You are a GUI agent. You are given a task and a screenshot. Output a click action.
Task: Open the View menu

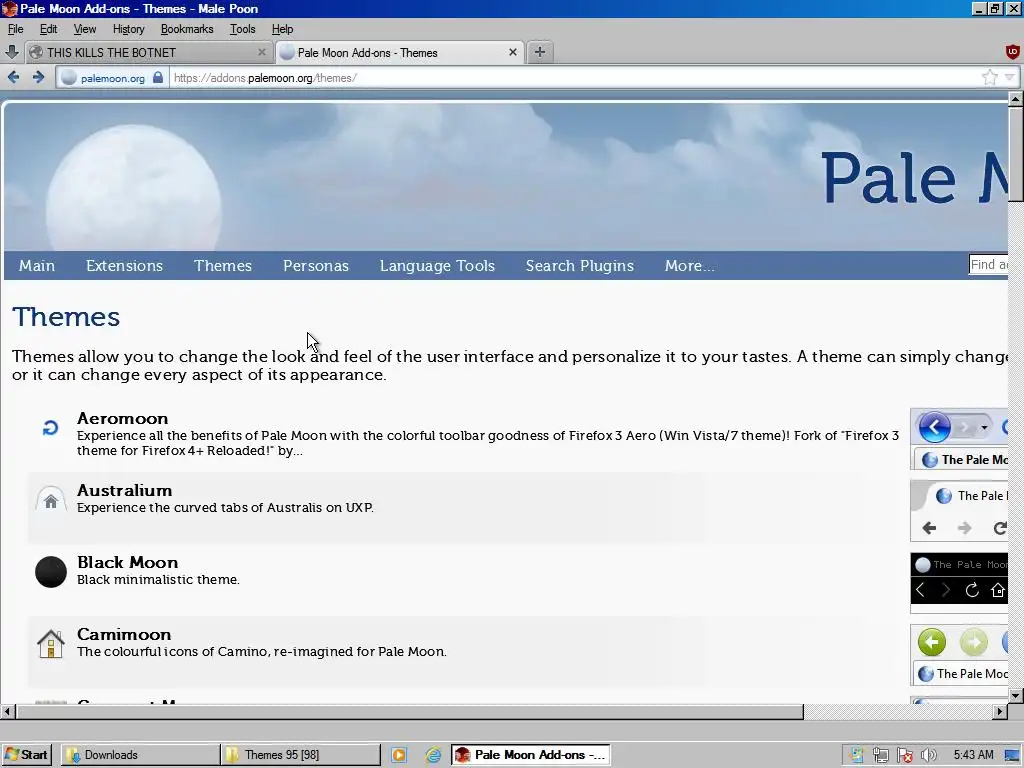tap(85, 29)
